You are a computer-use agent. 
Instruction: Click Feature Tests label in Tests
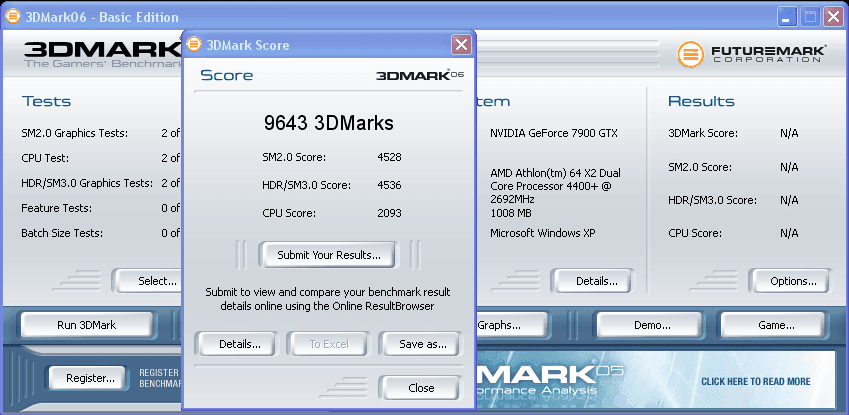click(x=56, y=209)
